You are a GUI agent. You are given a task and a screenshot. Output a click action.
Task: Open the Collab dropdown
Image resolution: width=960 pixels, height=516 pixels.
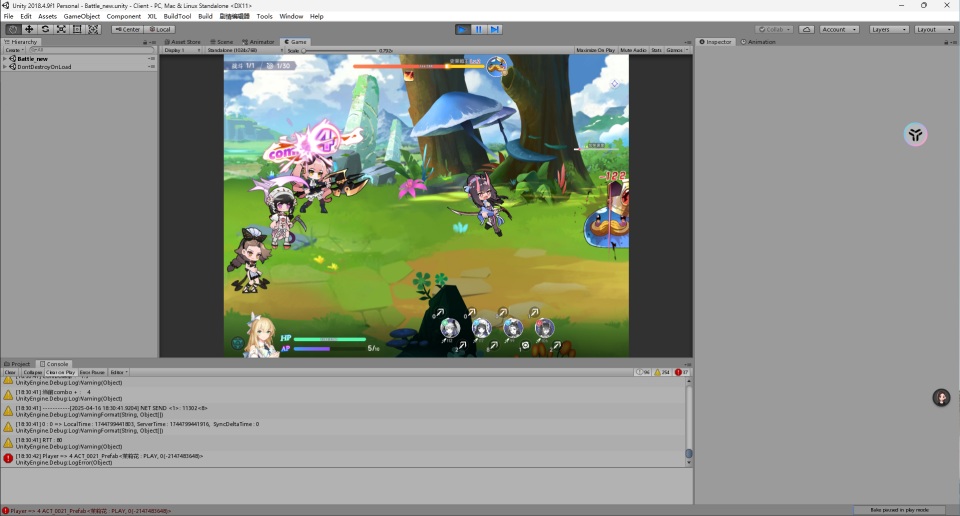click(774, 29)
